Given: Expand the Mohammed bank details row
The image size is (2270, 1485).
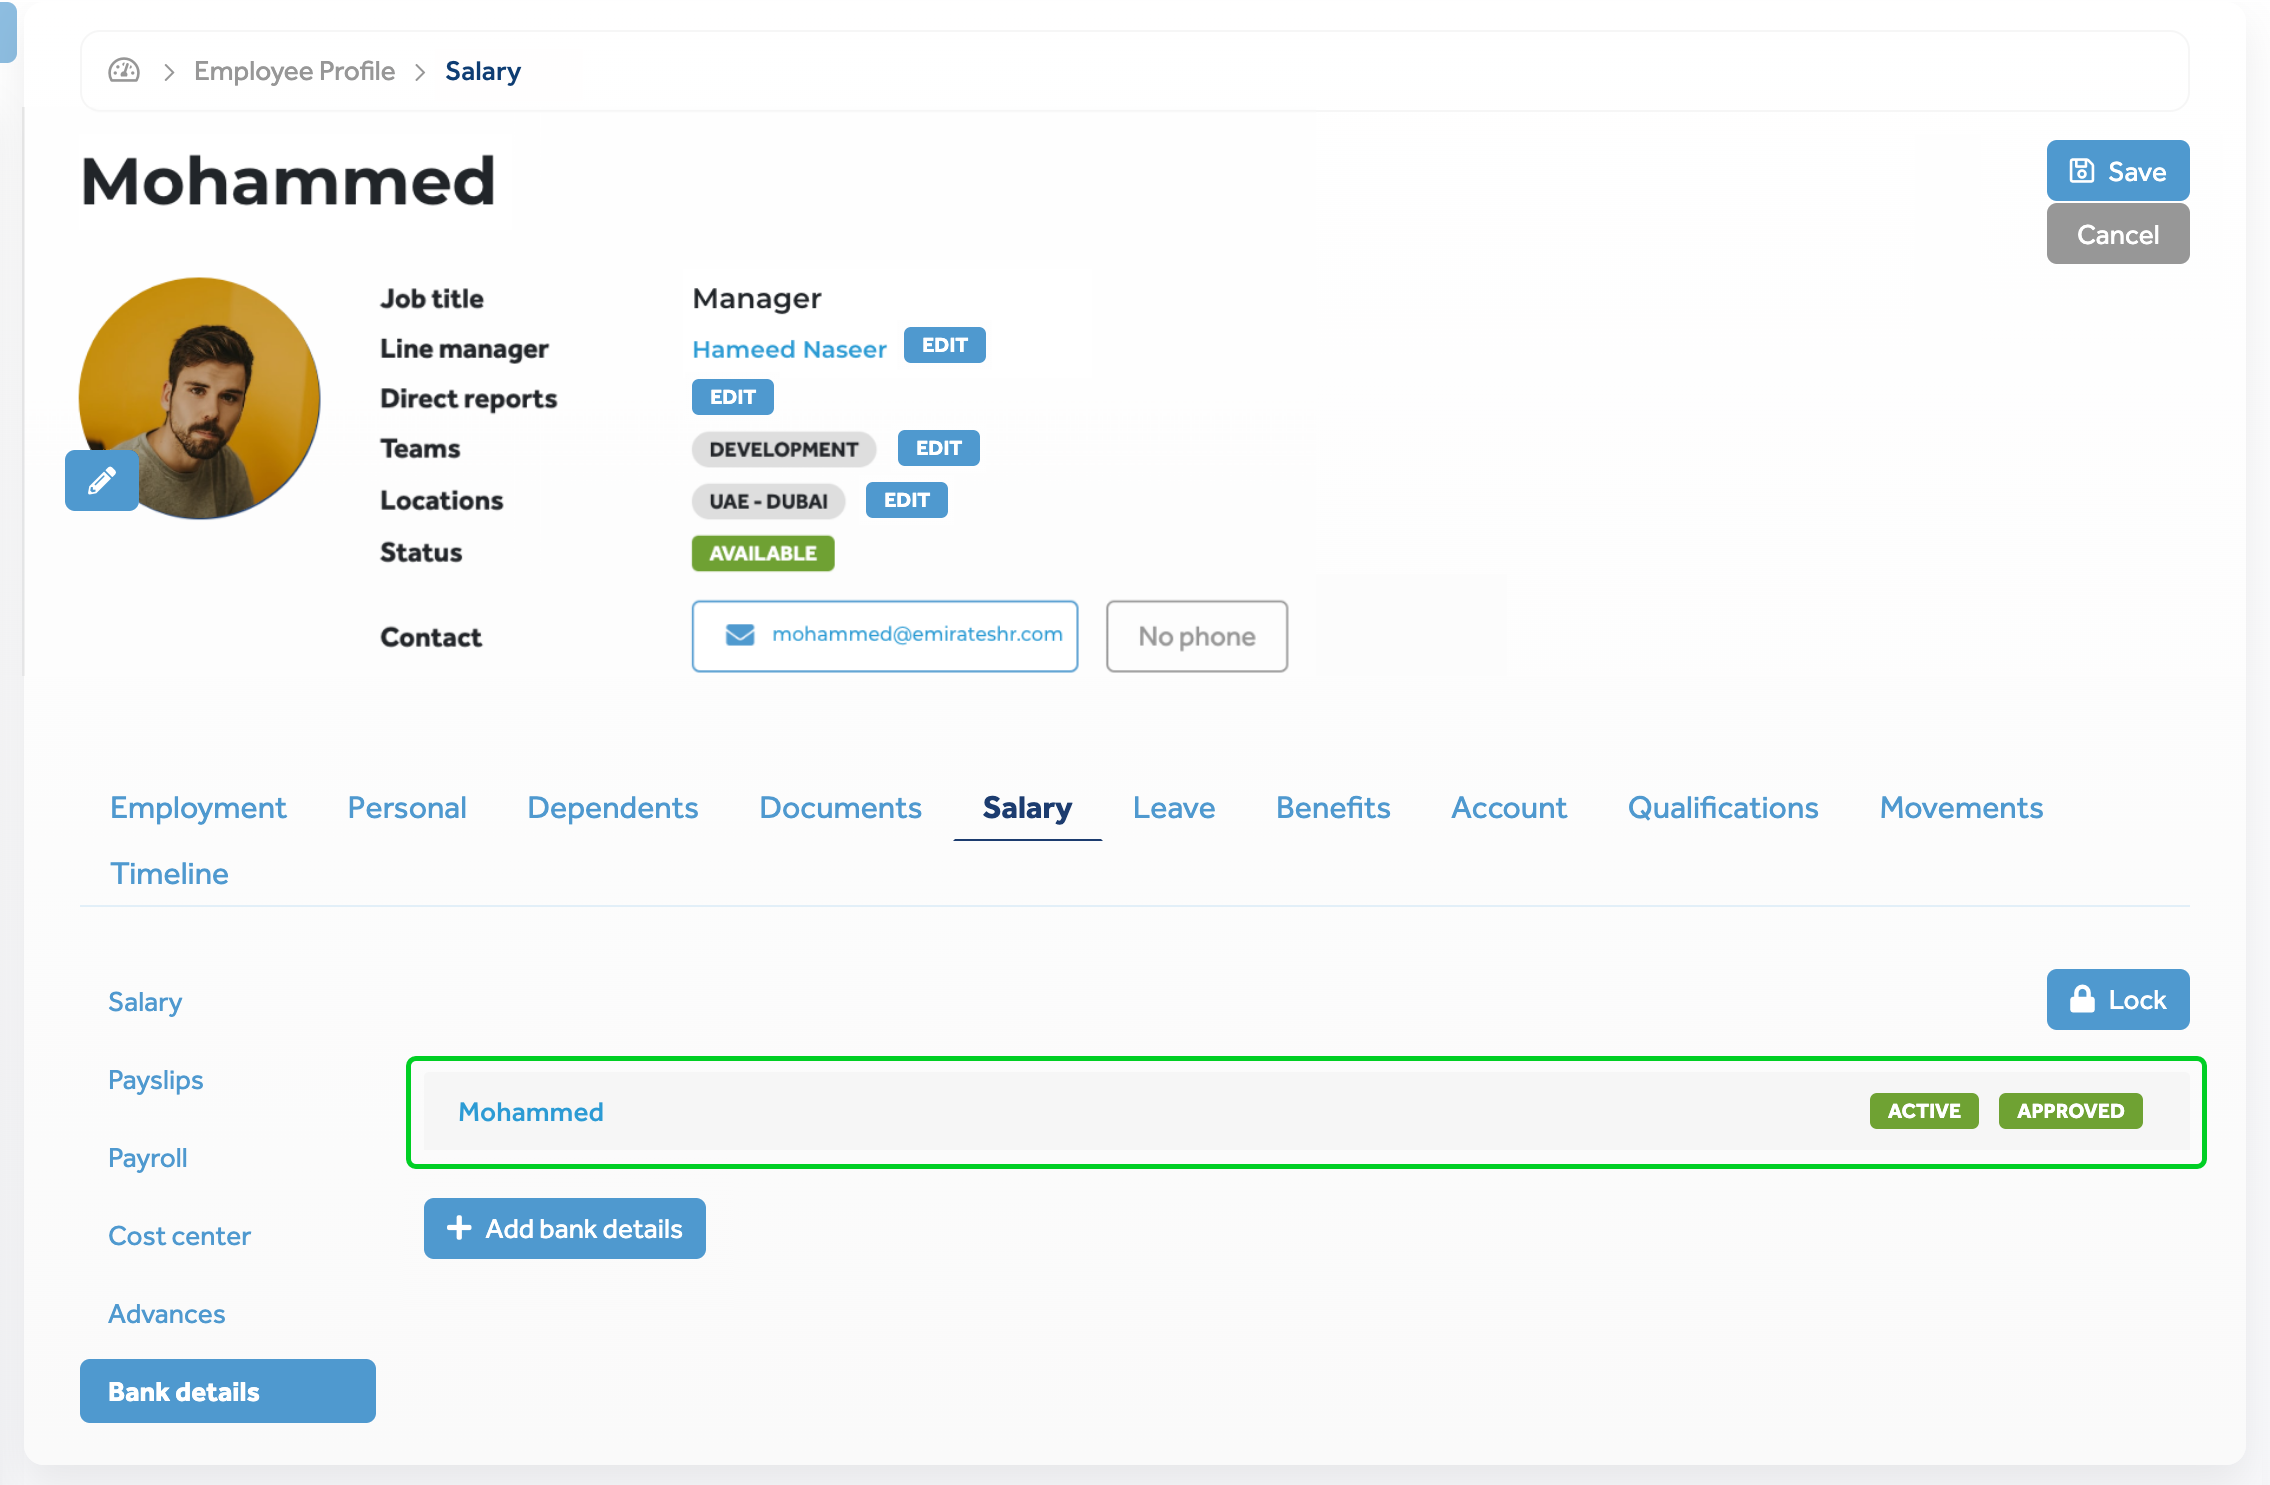Looking at the screenshot, I should [x=1306, y=1111].
